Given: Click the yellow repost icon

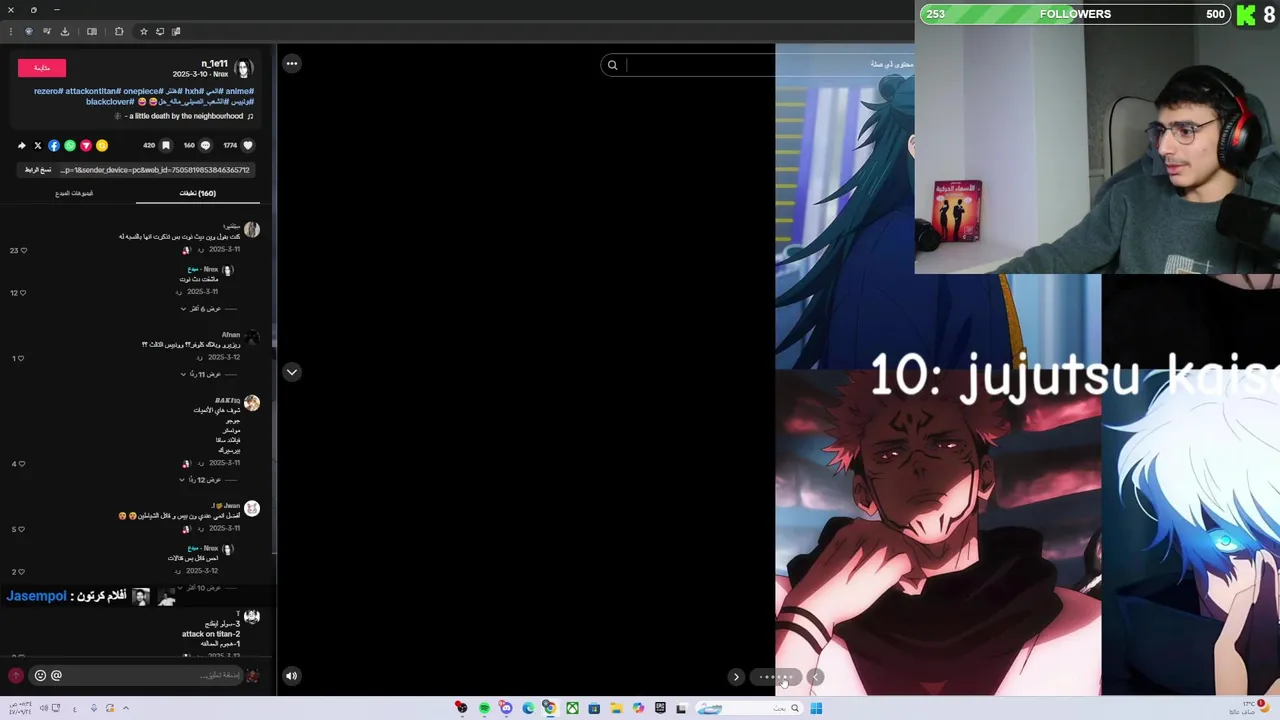Looking at the screenshot, I should tap(102, 146).
